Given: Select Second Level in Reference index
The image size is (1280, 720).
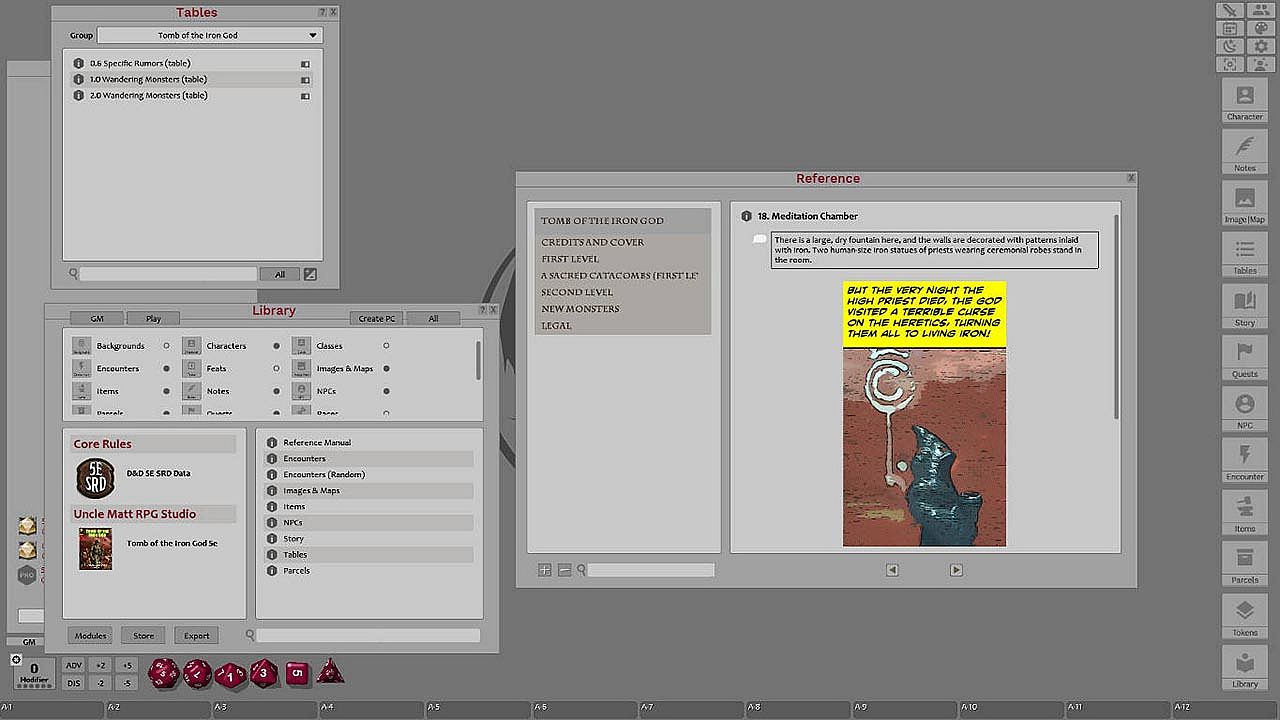Looking at the screenshot, I should coord(577,292).
